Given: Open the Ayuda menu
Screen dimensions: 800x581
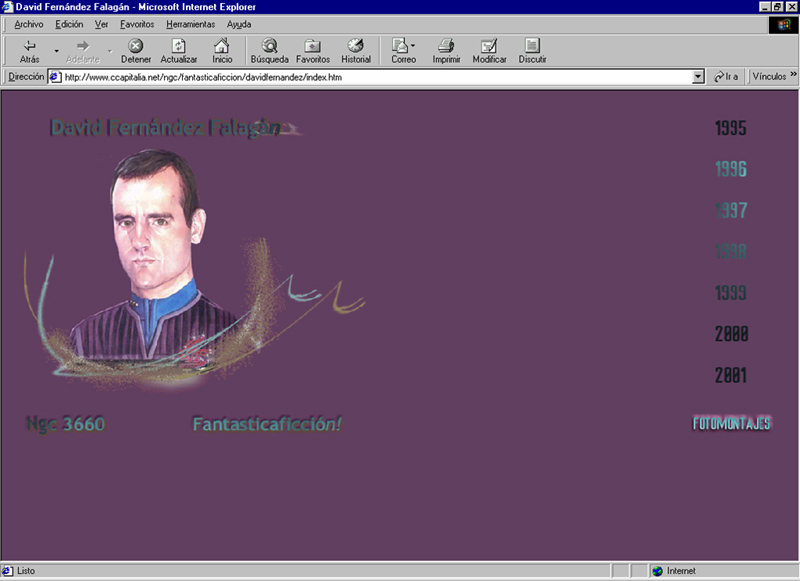Looking at the screenshot, I should (239, 24).
